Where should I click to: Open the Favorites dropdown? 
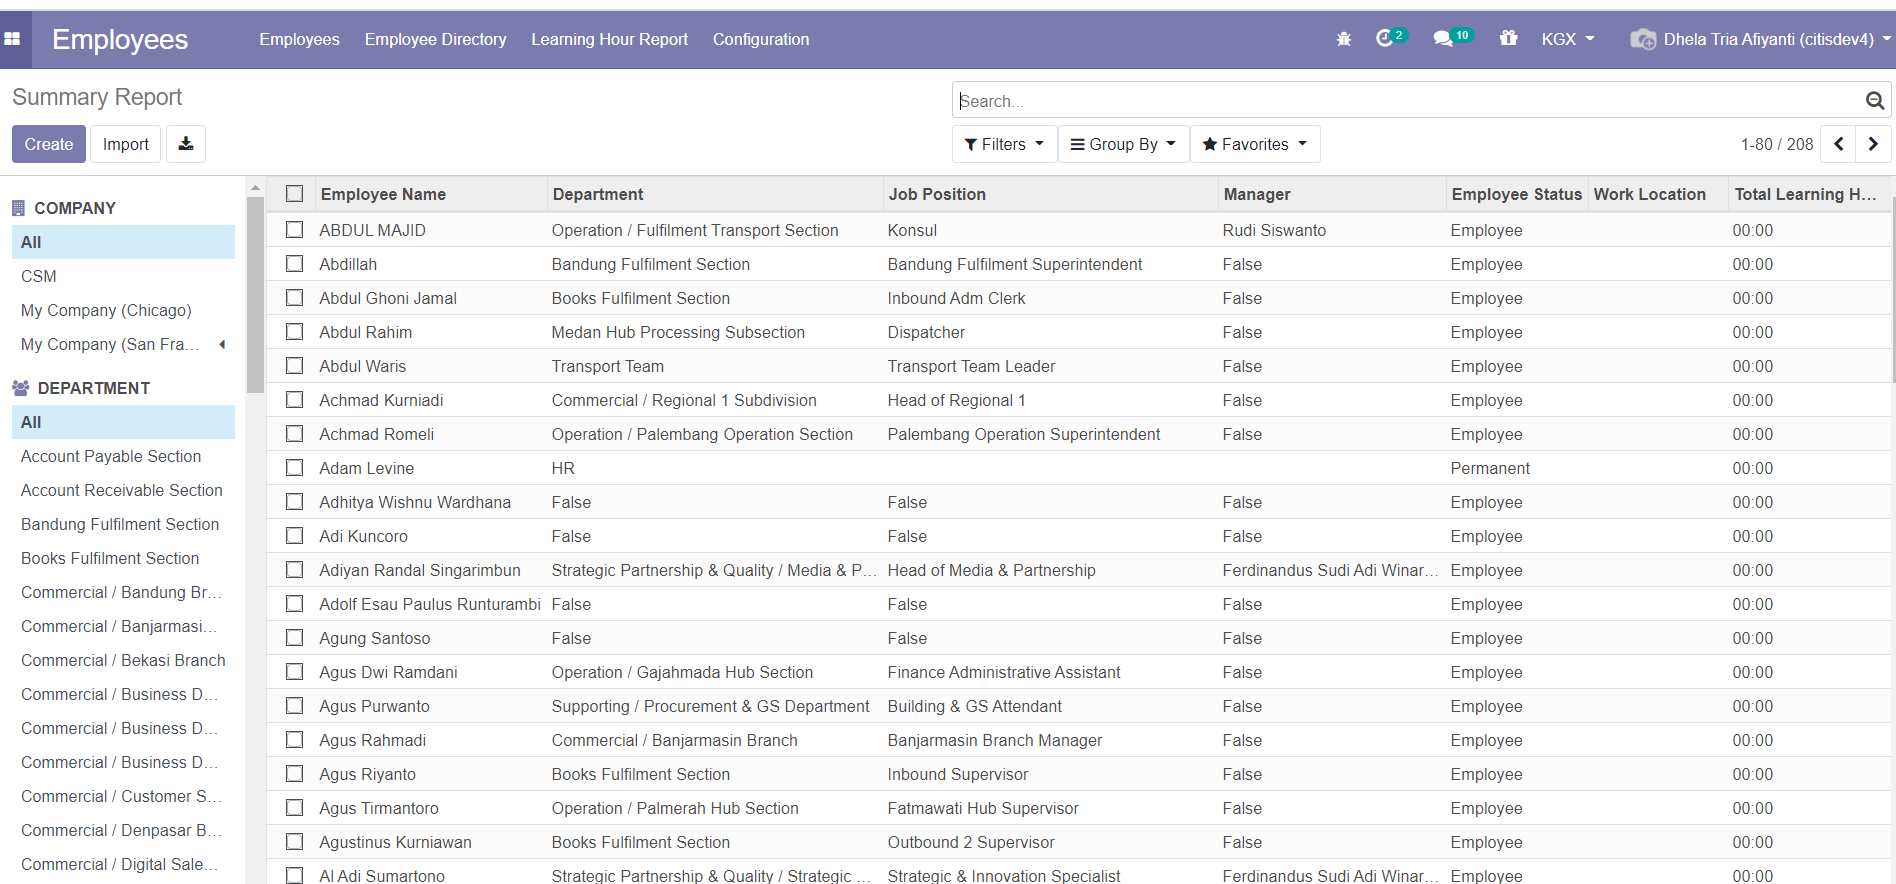1255,144
